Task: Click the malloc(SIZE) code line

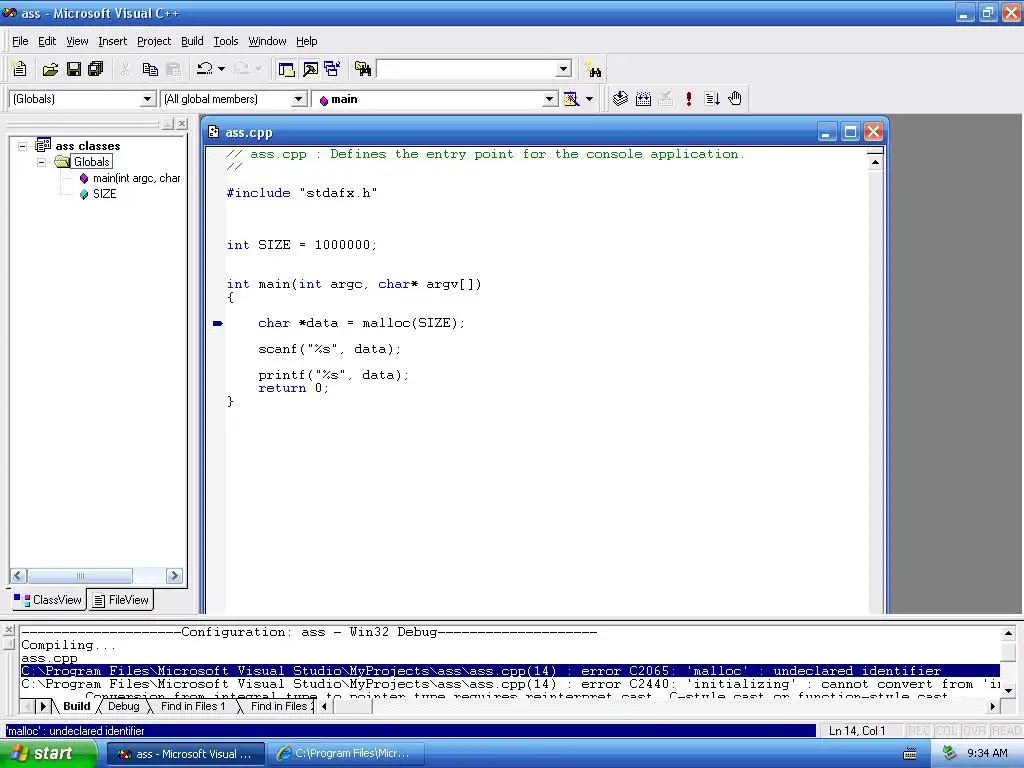Action: (x=361, y=323)
